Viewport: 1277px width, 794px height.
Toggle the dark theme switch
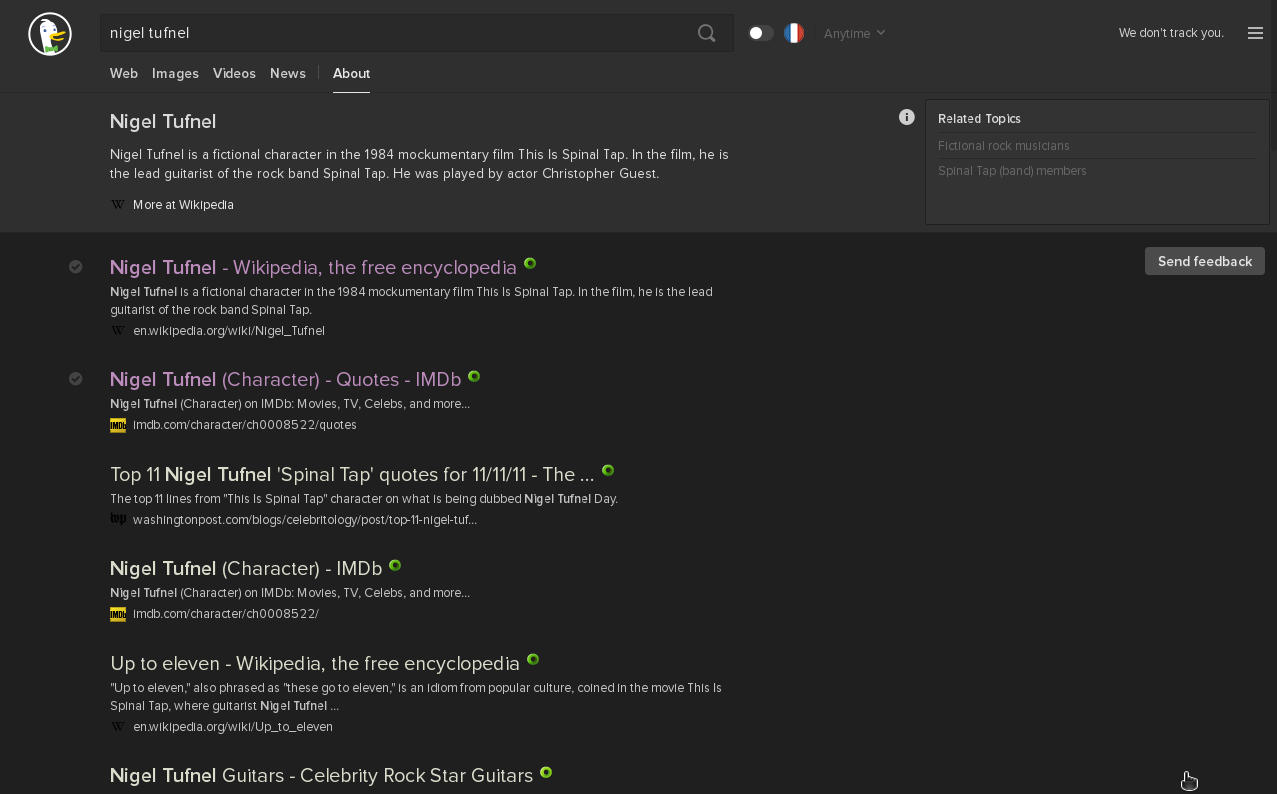[760, 33]
